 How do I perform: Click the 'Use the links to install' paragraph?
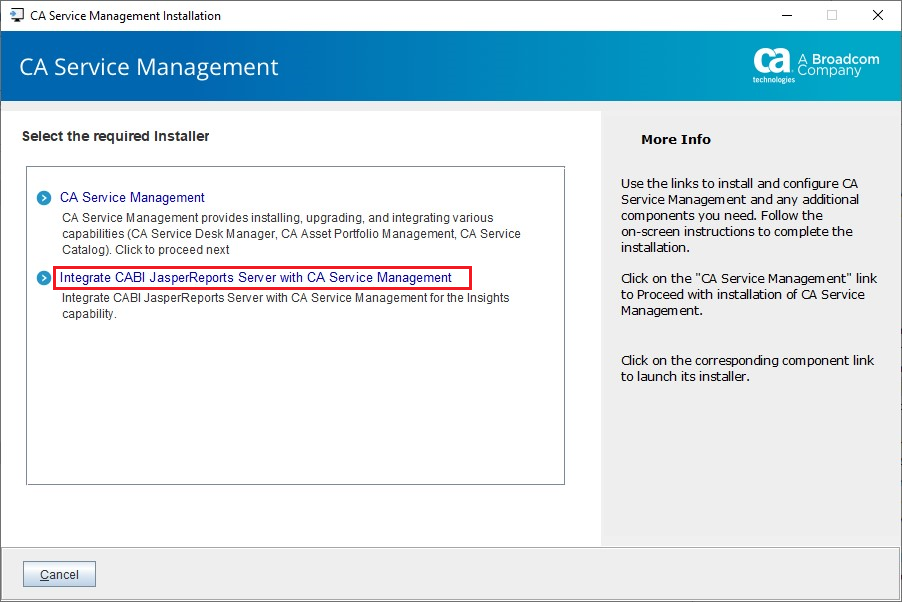(740, 215)
